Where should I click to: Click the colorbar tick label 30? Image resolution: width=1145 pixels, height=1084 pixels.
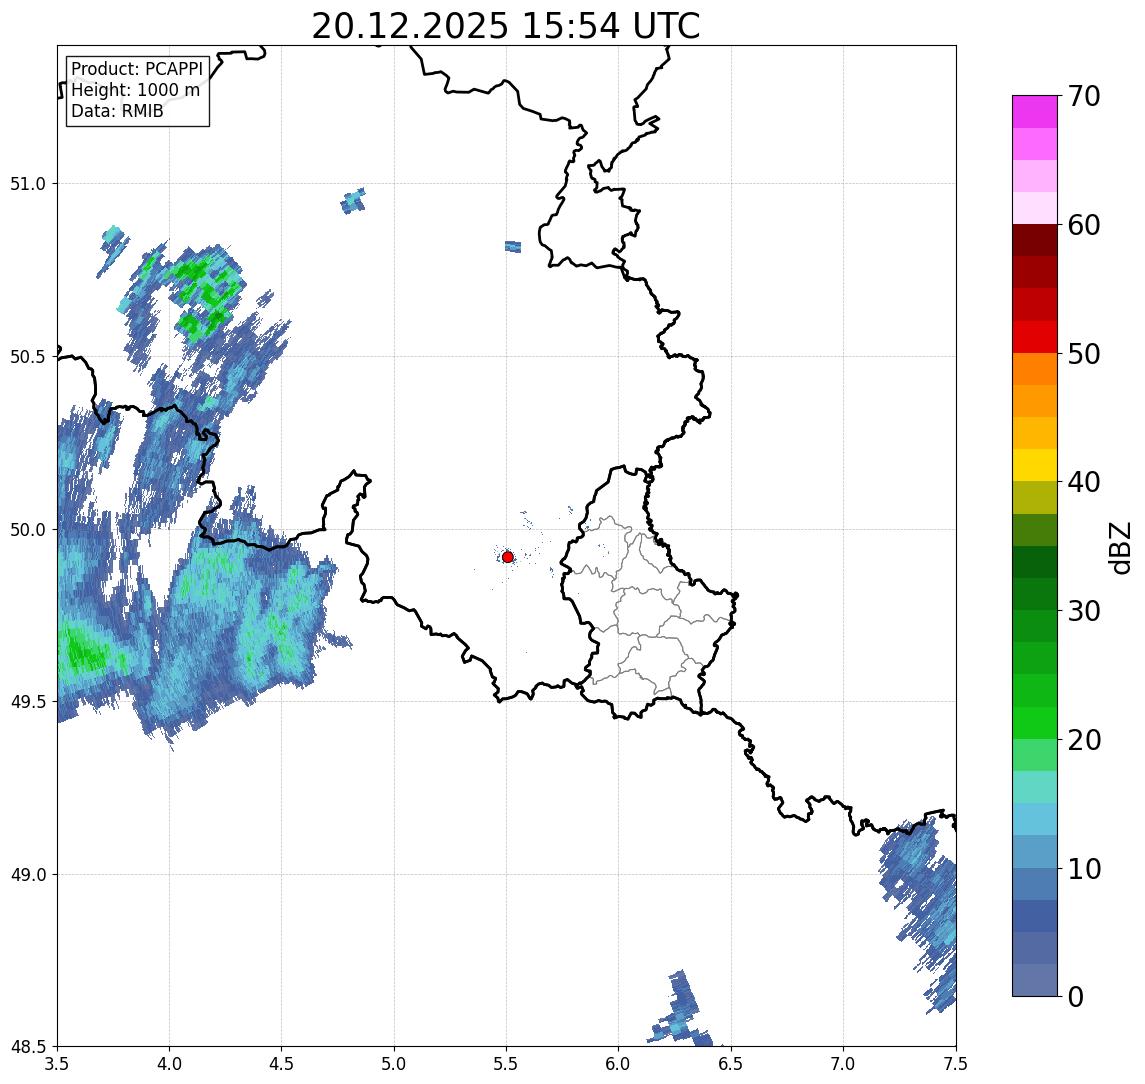[1084, 611]
